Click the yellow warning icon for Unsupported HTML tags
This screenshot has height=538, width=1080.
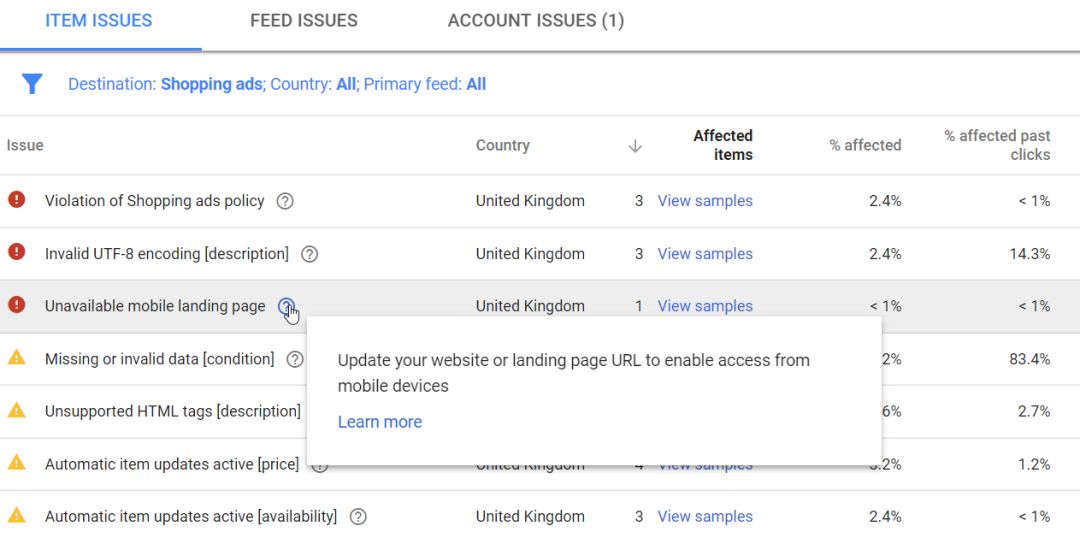17,411
